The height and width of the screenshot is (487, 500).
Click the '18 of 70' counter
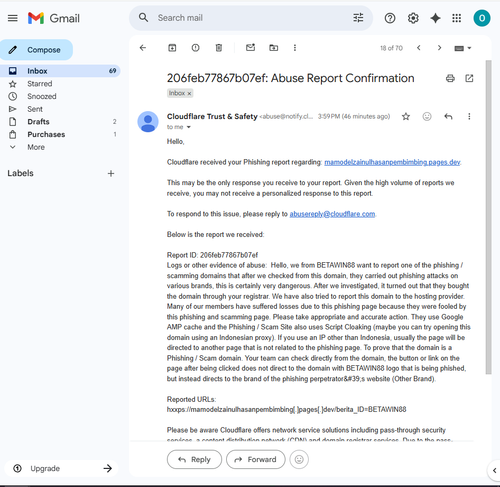coord(391,48)
